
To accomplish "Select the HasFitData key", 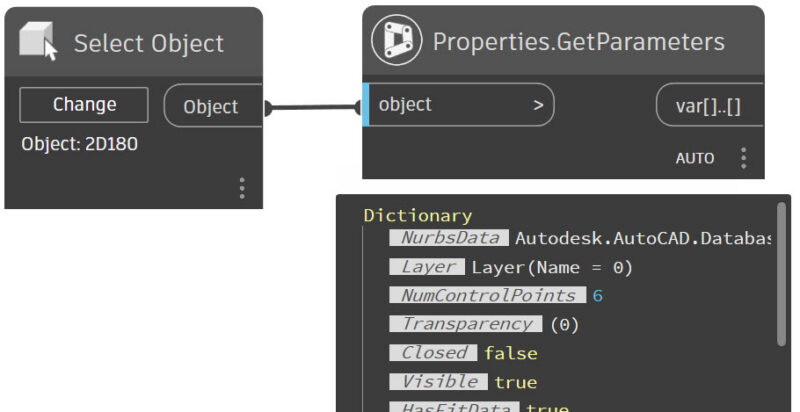I will [454, 407].
